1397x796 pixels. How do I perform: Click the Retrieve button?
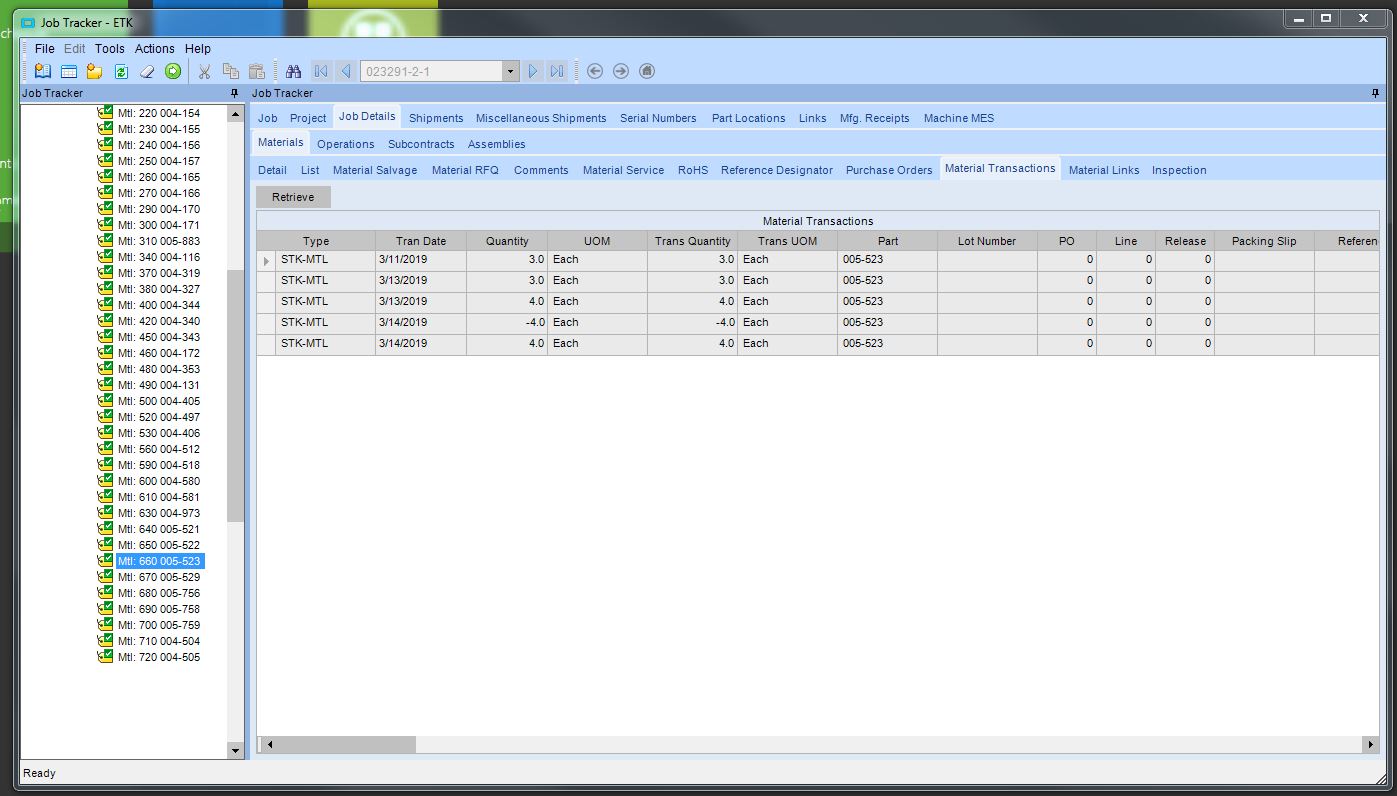coord(293,197)
